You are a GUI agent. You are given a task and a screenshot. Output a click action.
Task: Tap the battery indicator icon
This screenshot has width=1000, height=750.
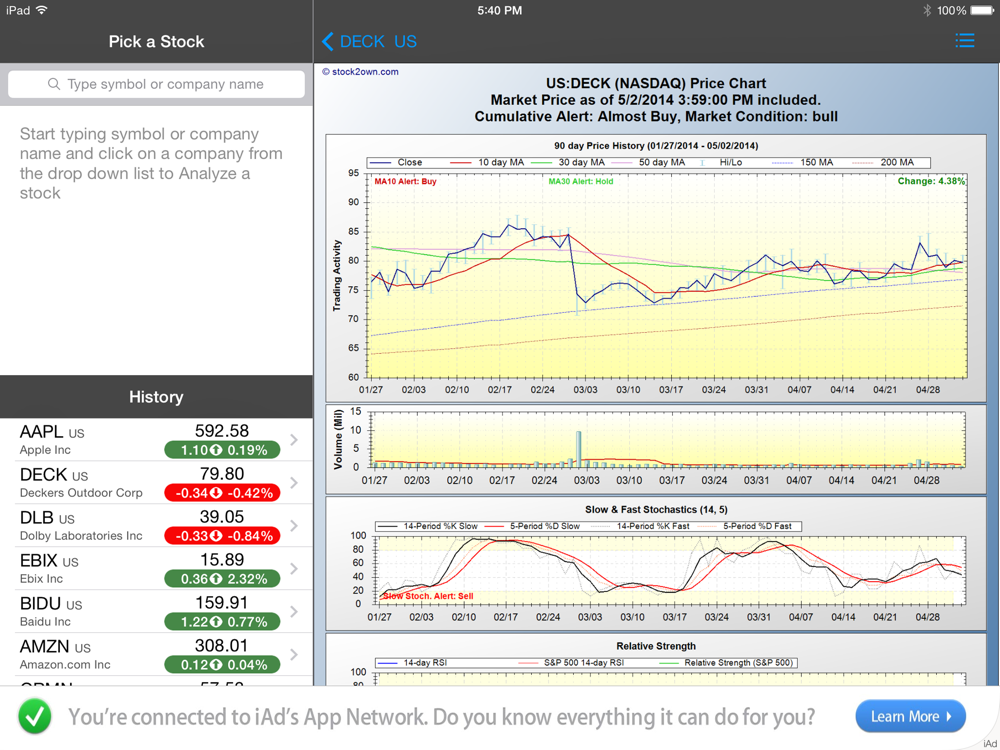(982, 10)
